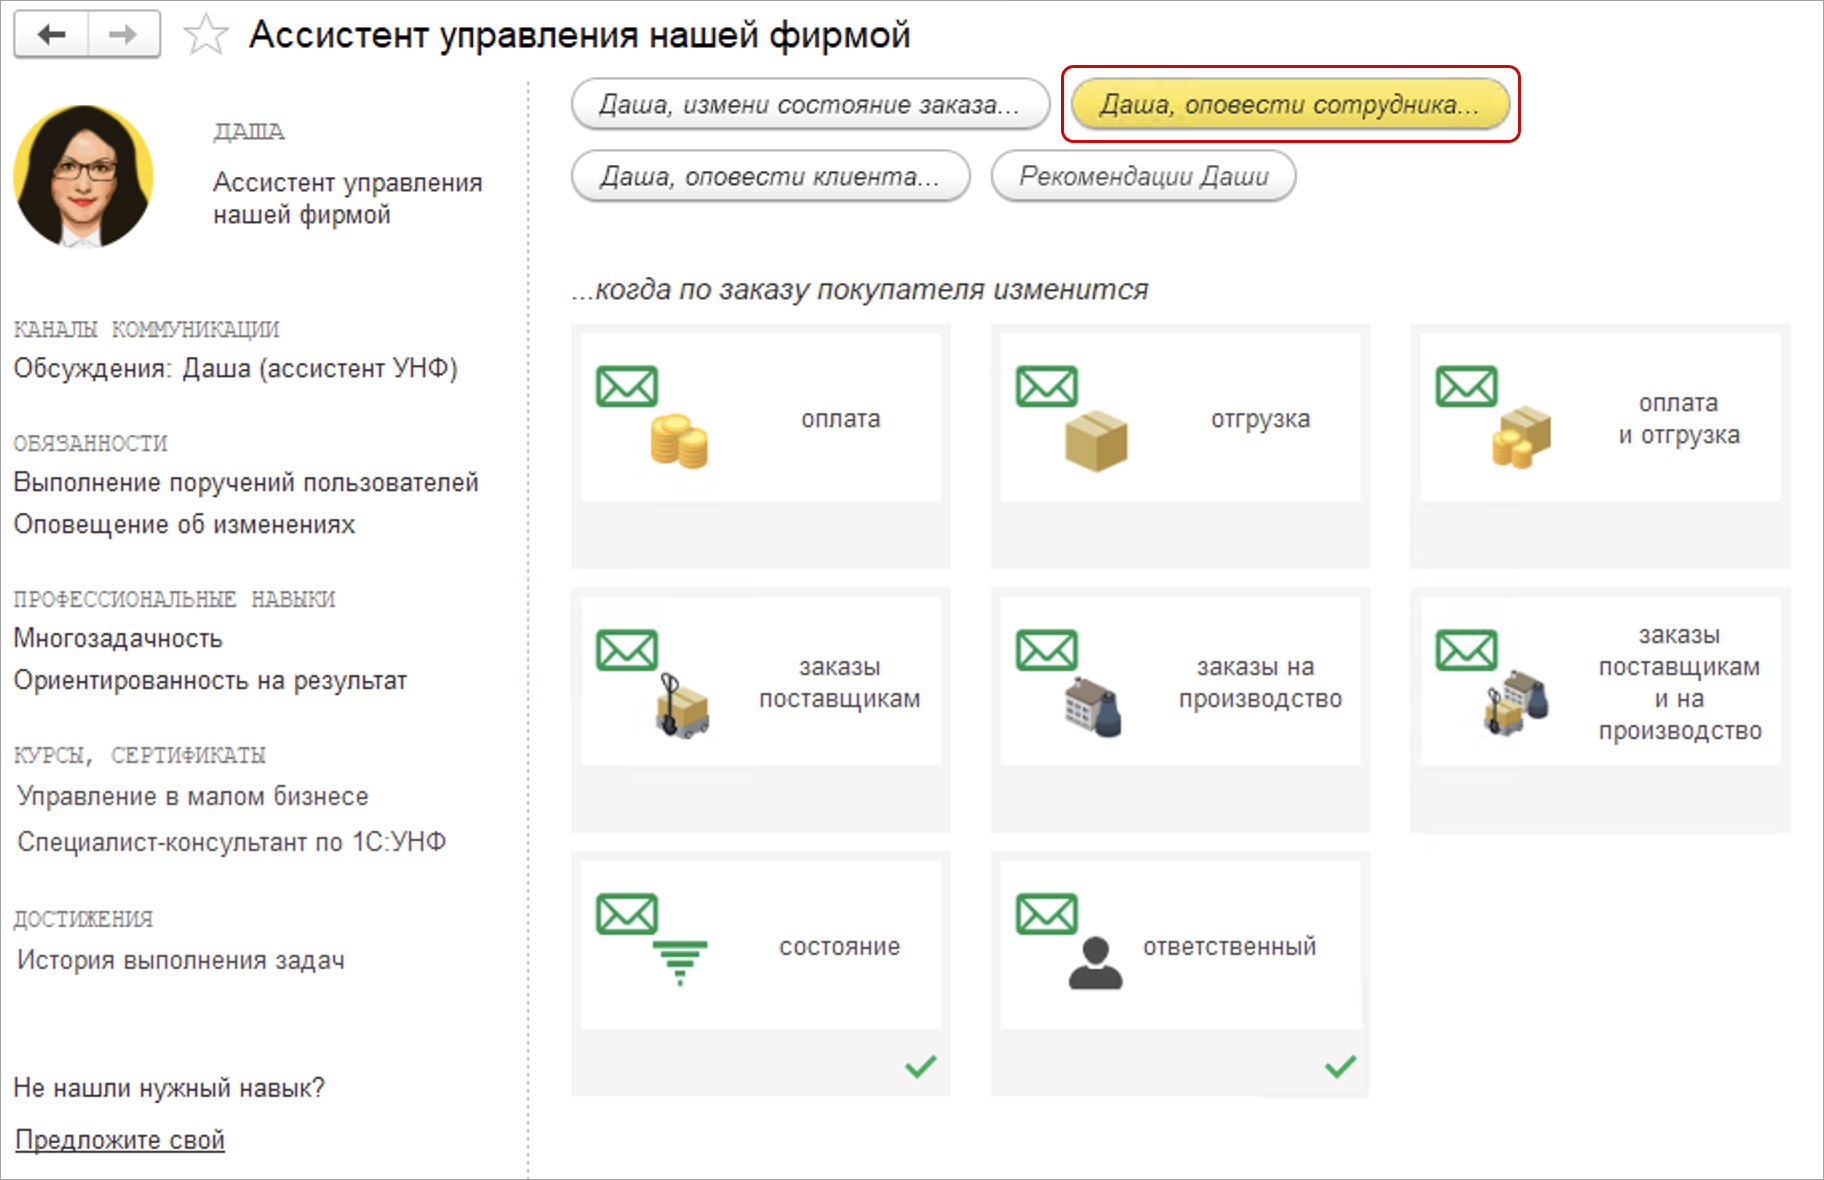The image size is (1824, 1180).
Task: Select 'Даша, измени состояние заказа...' tab
Action: pos(809,104)
